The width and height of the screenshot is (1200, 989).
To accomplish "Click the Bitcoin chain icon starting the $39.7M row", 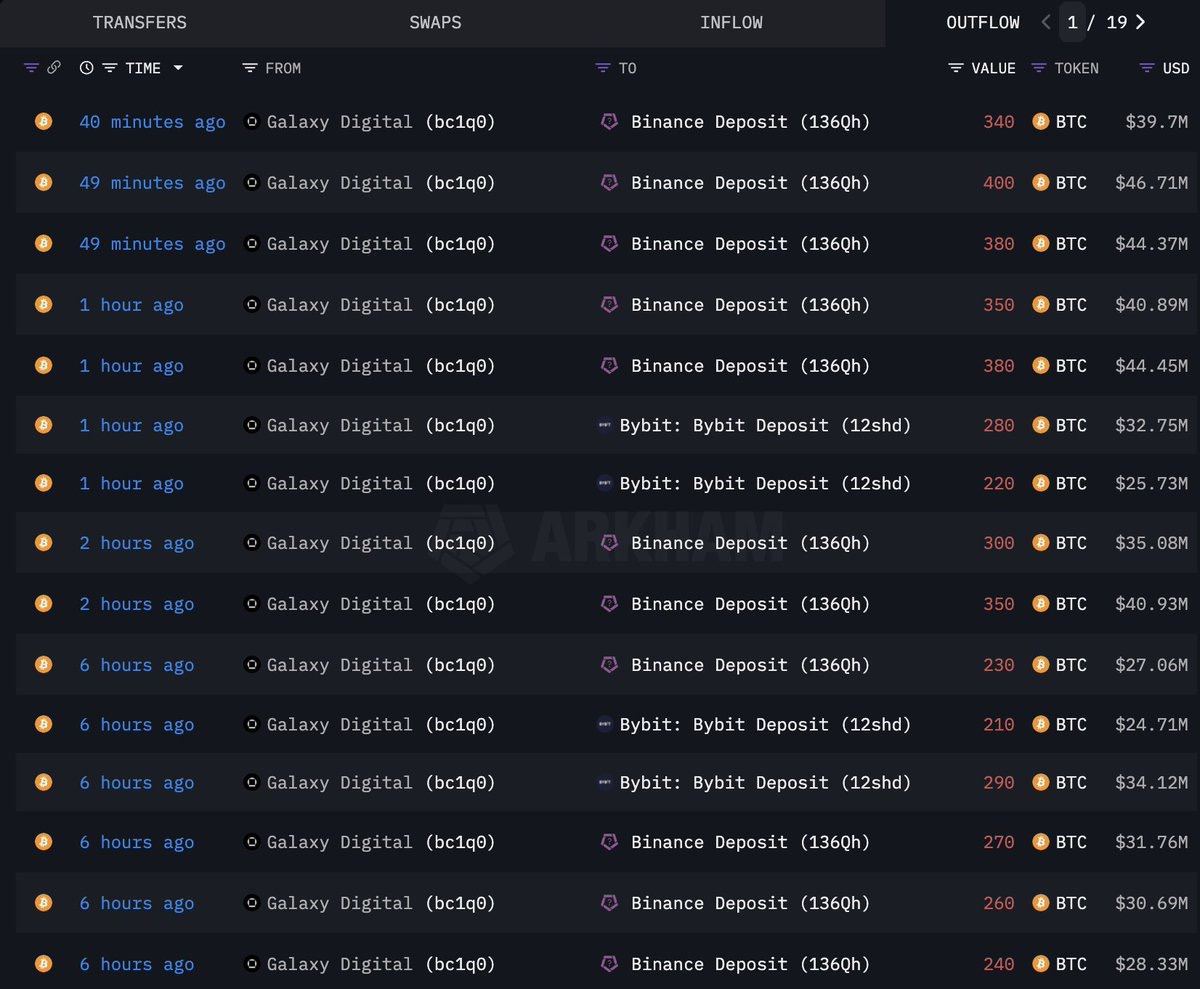I will pyautogui.click(x=43, y=122).
